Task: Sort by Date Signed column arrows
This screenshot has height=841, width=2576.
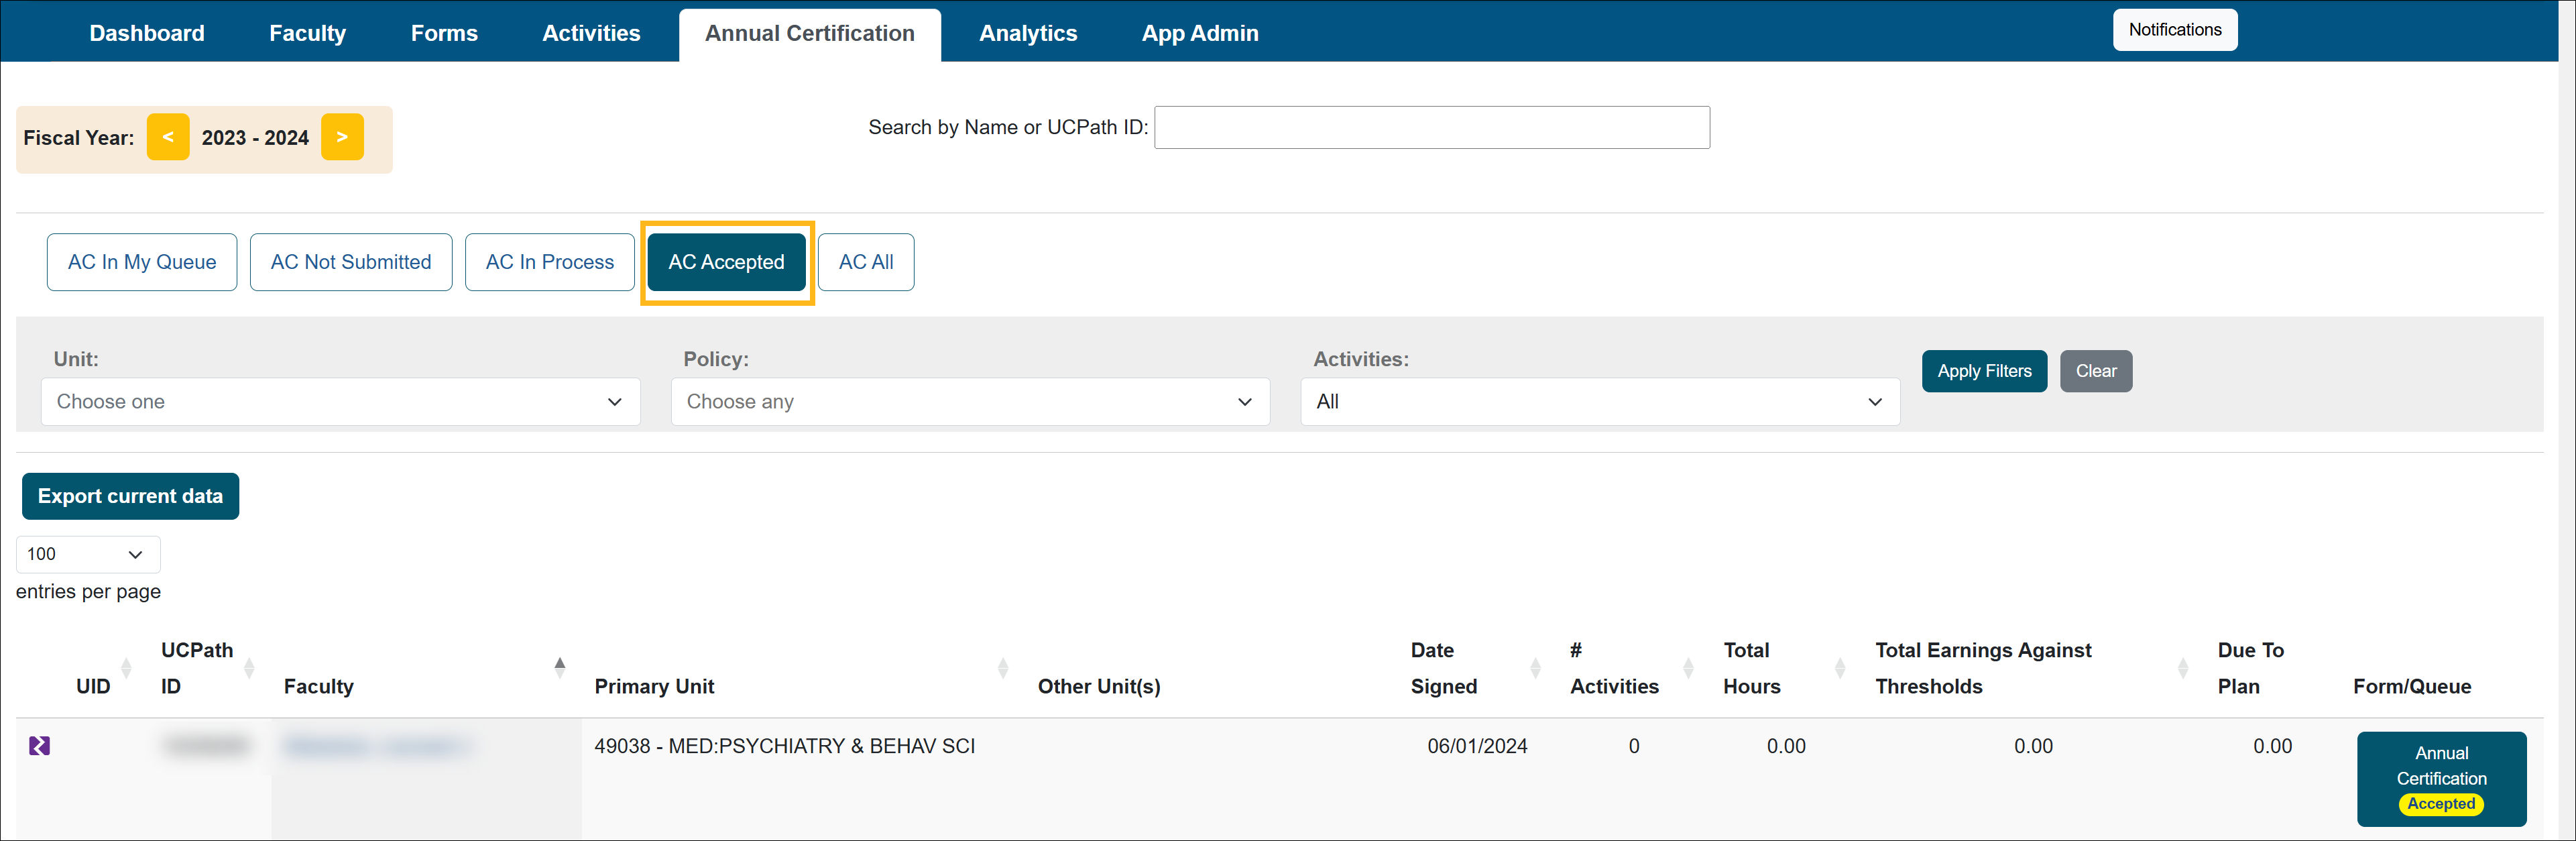Action: click(x=1535, y=667)
